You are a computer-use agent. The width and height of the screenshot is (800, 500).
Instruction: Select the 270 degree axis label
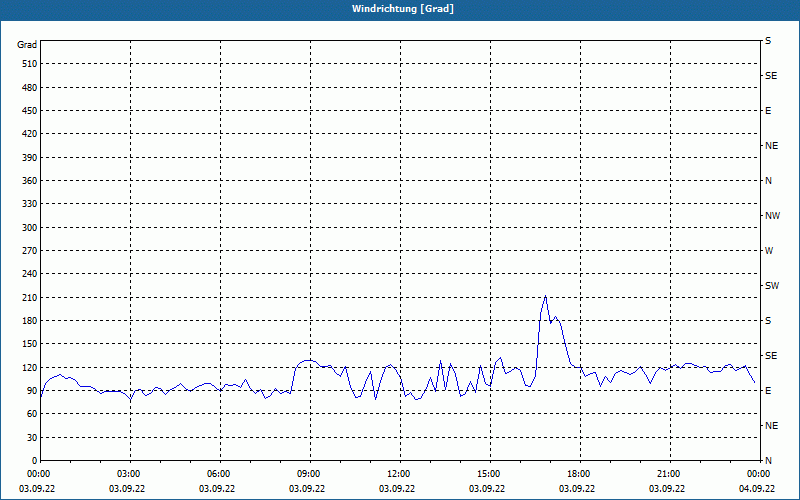[x=29, y=251]
